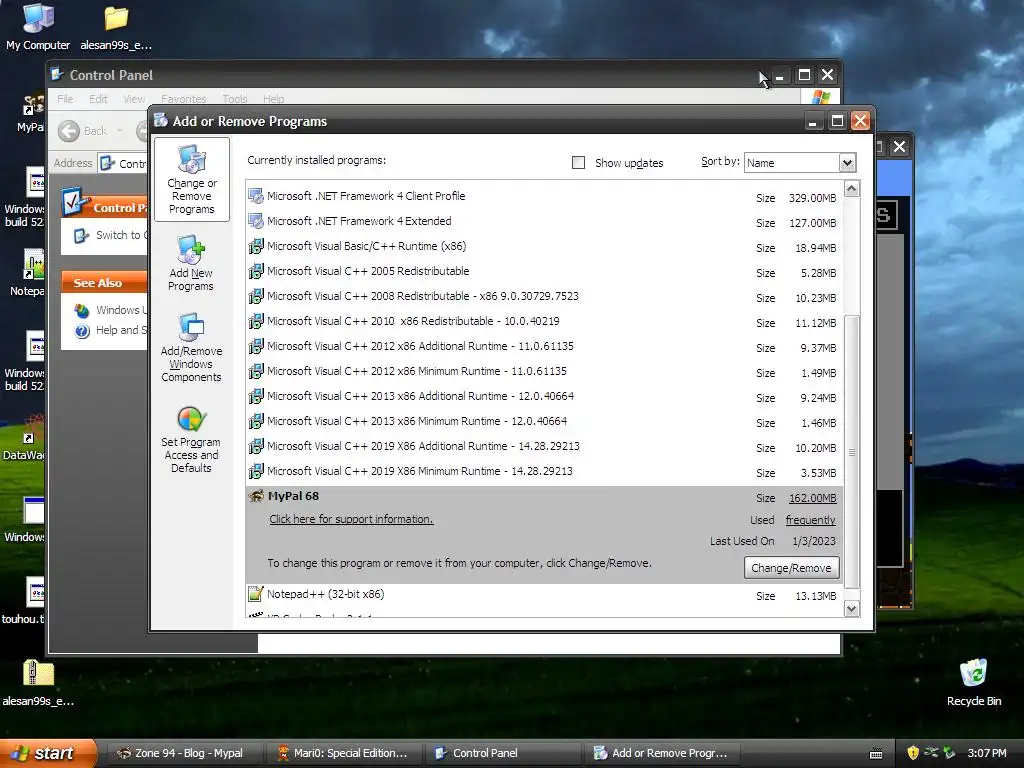Click icon of Visual C++ 2008 Redistributable

pyautogui.click(x=256, y=296)
